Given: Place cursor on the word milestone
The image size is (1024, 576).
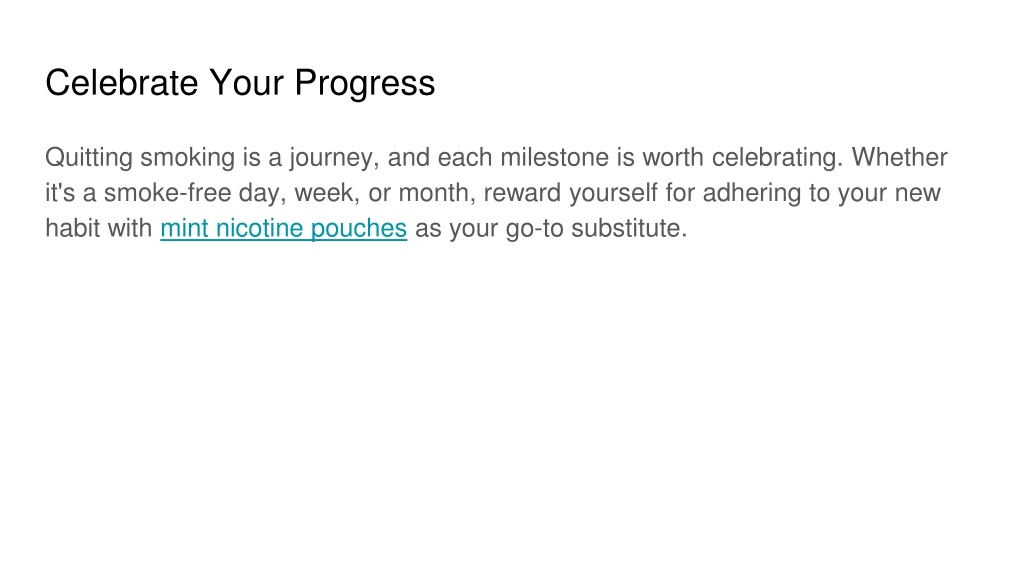Looking at the screenshot, I should (x=554, y=157).
